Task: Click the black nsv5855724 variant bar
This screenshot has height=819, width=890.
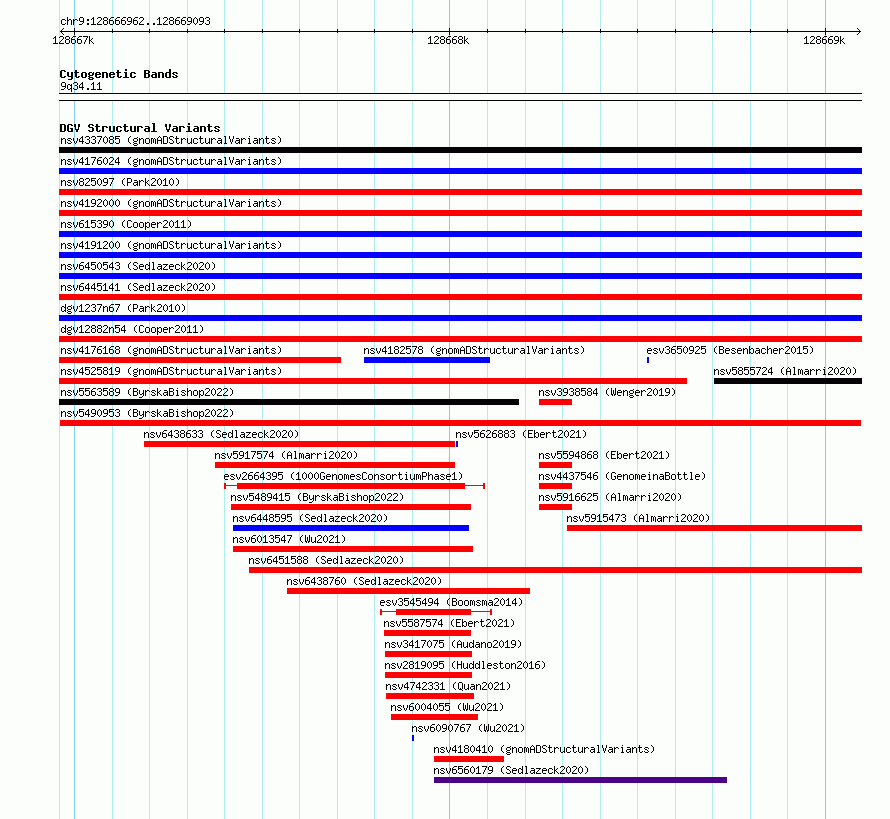Action: tap(788, 381)
